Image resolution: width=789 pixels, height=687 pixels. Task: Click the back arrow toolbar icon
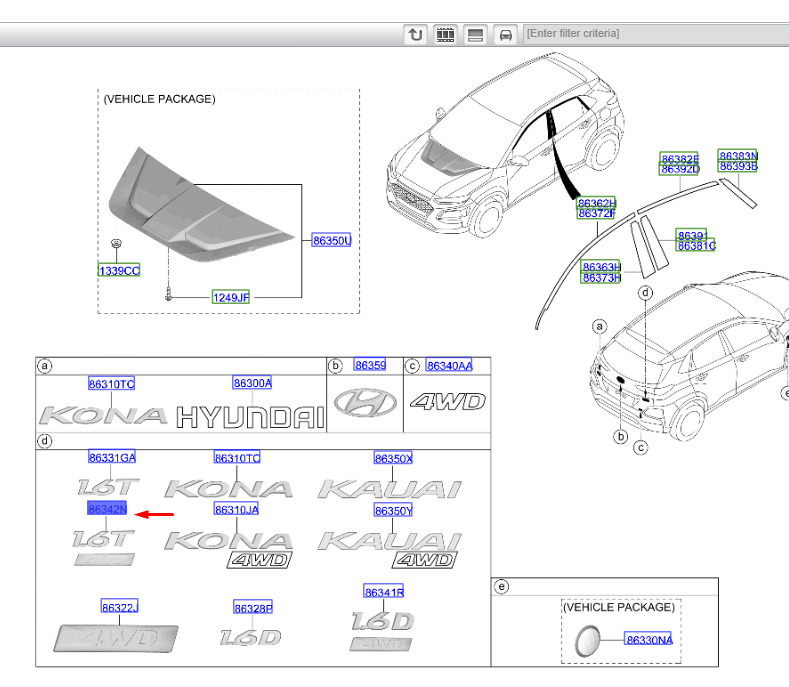(415, 35)
